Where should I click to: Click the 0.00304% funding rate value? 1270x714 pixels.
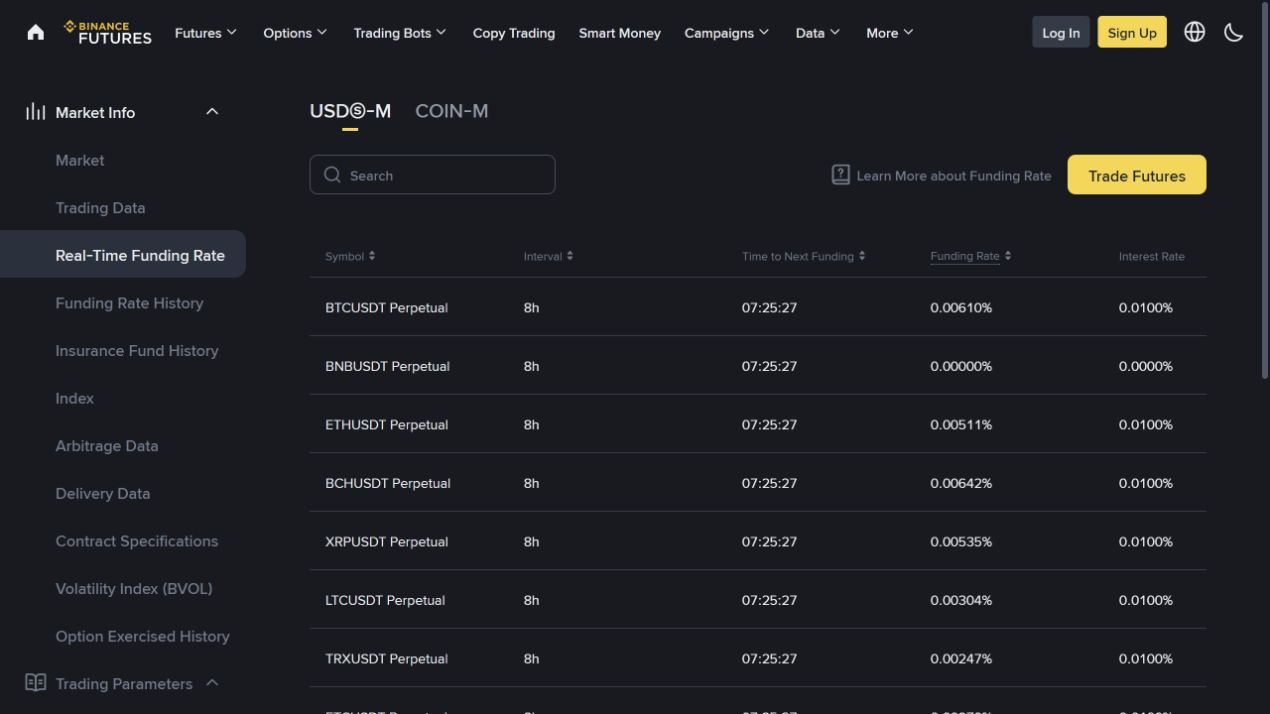(961, 600)
